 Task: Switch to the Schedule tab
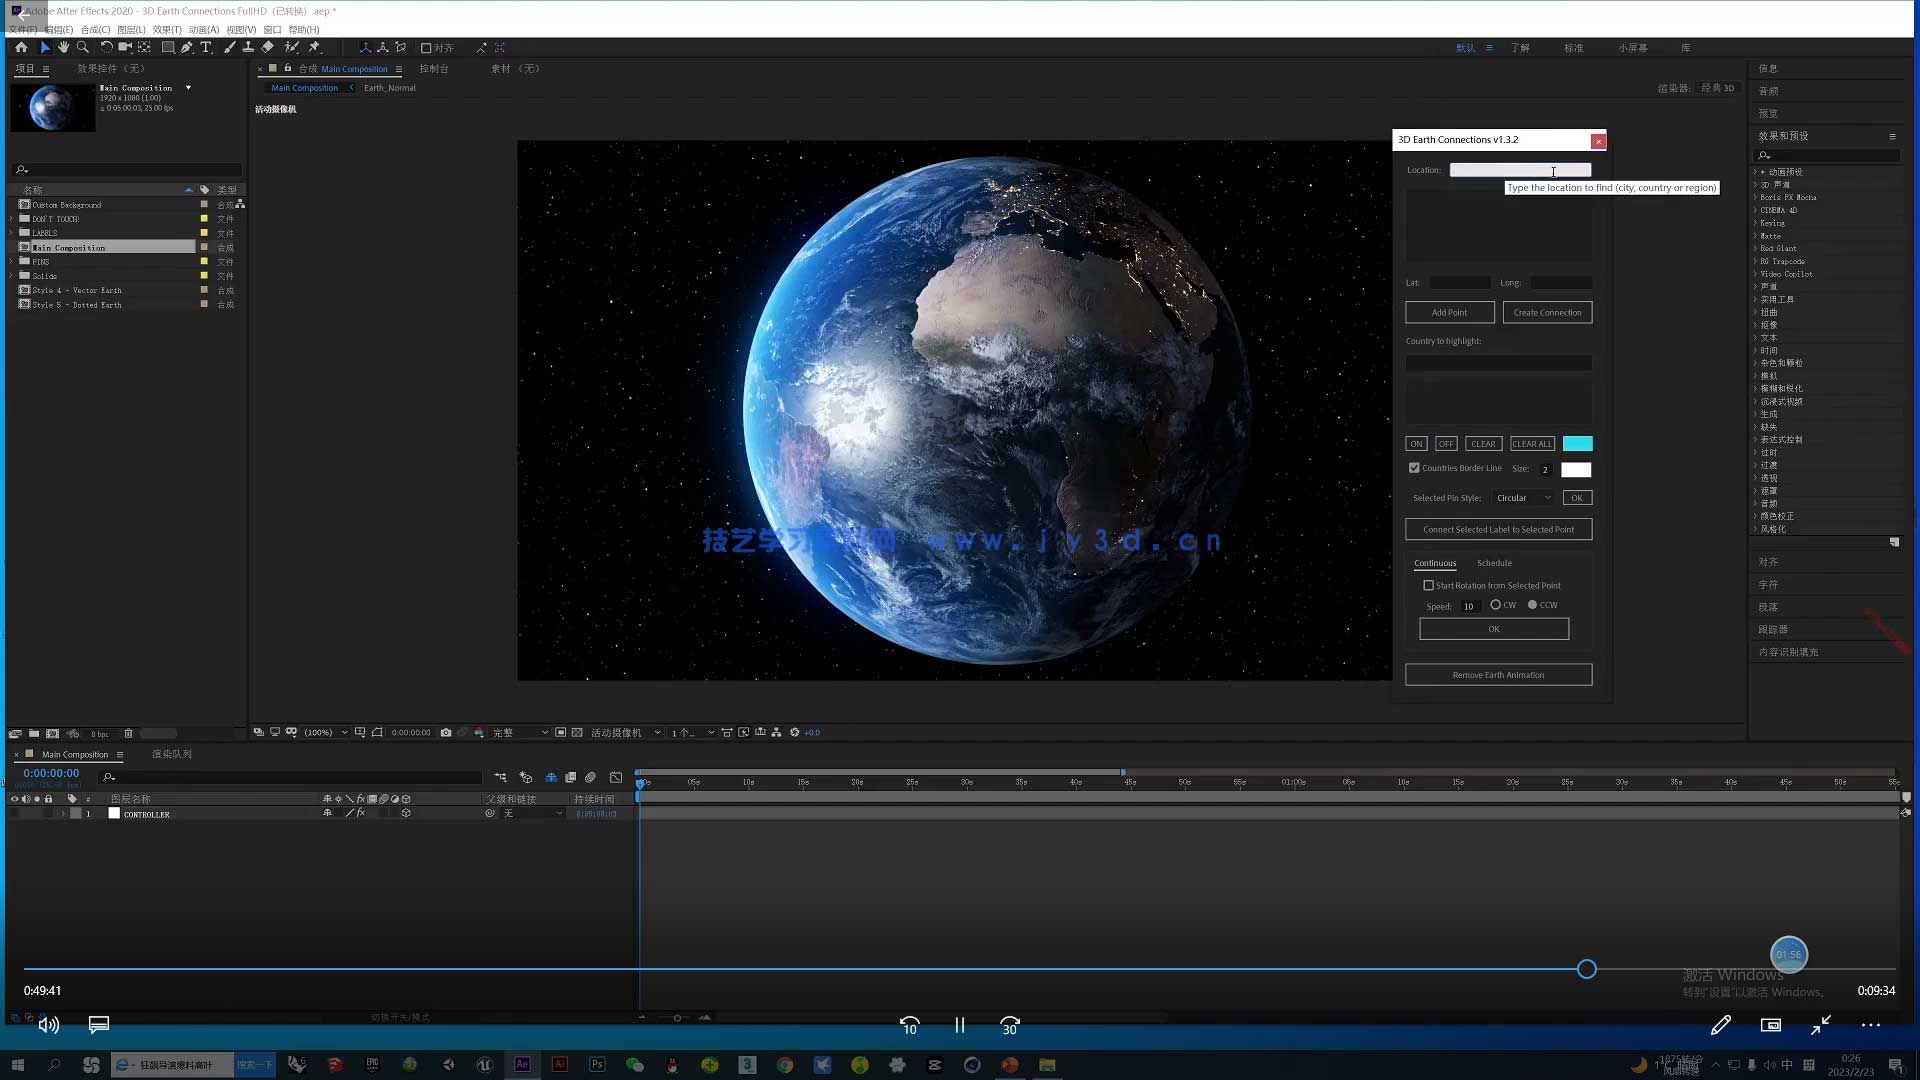point(1494,563)
